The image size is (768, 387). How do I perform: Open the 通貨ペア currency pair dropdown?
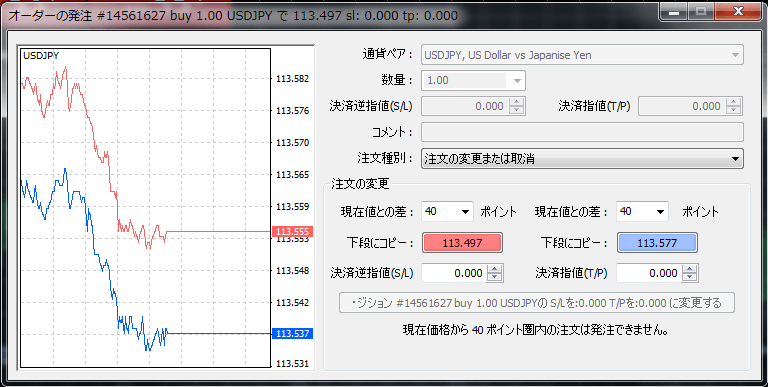pos(582,55)
